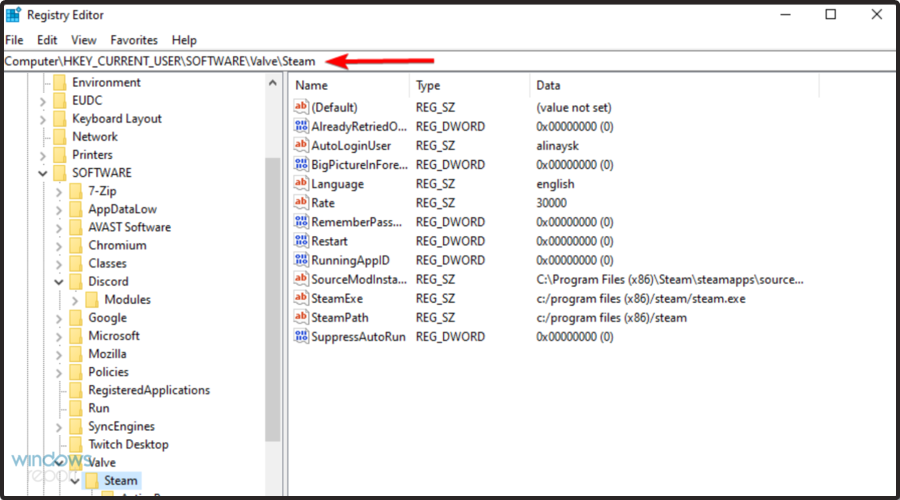Expand the Keyboard Layout key
The image size is (900, 500).
[x=42, y=119]
